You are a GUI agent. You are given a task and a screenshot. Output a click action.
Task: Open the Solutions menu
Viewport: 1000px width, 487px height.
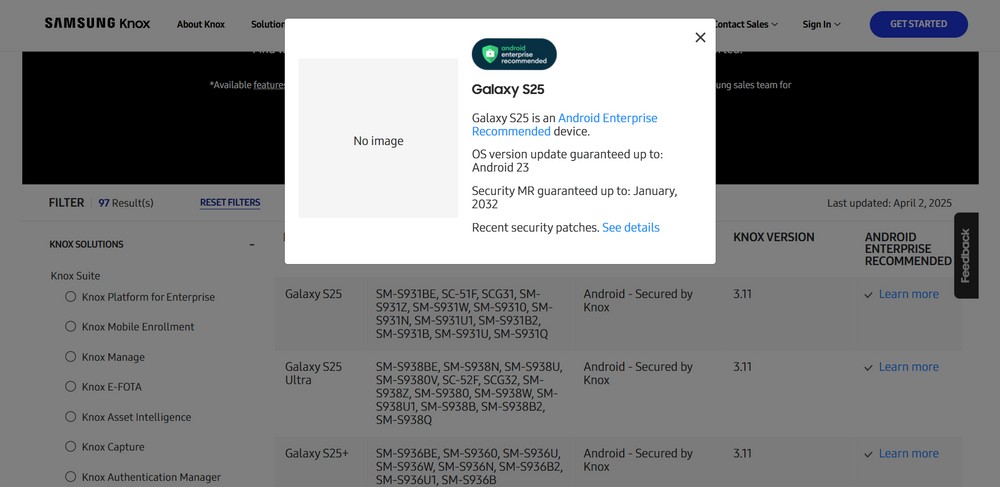pos(268,24)
